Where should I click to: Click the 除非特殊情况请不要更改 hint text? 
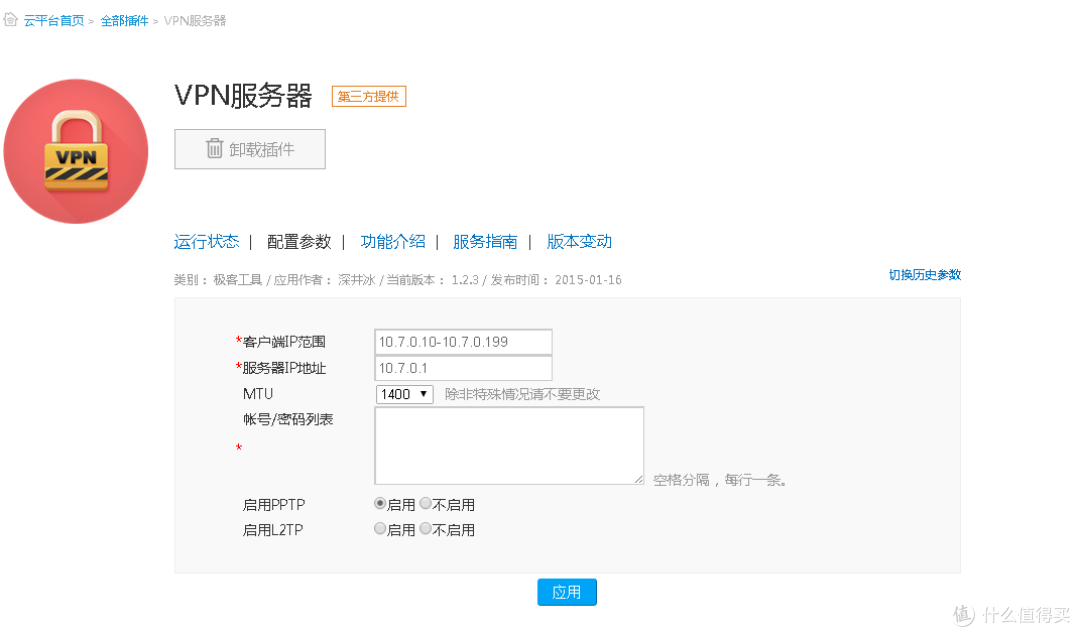522,394
